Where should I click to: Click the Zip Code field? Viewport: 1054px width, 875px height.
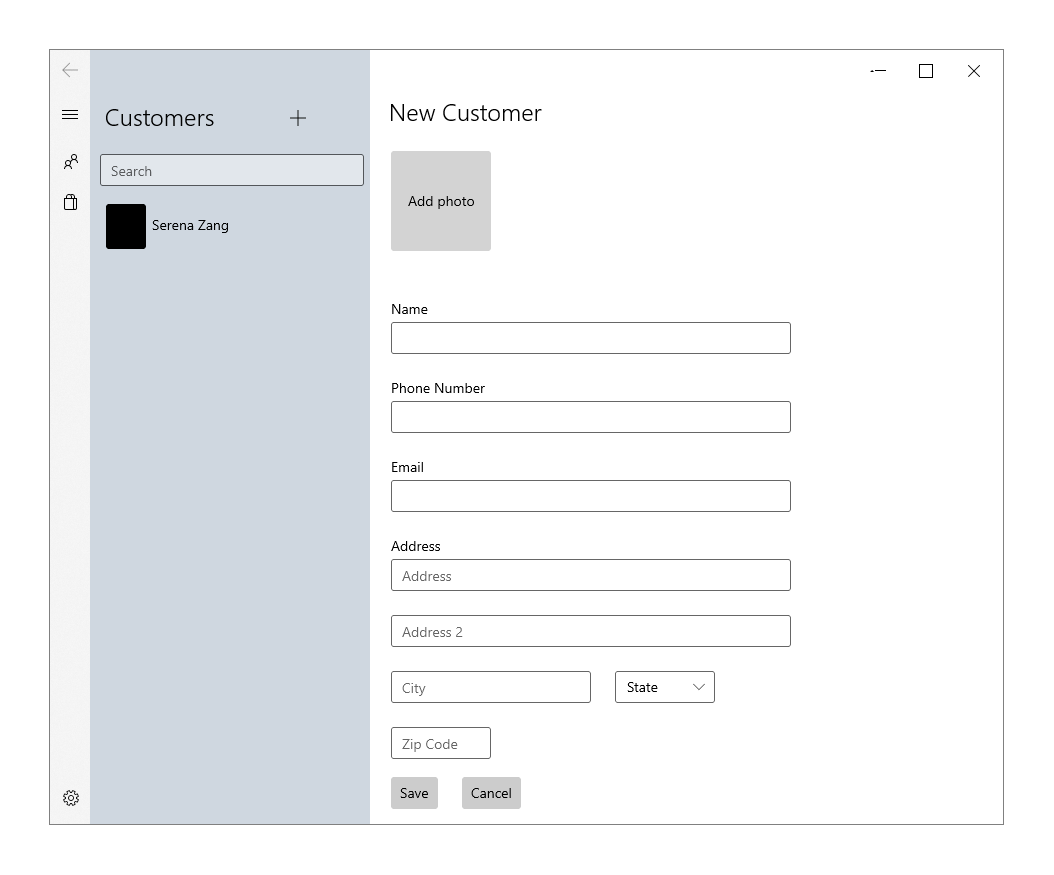pyautogui.click(x=440, y=743)
